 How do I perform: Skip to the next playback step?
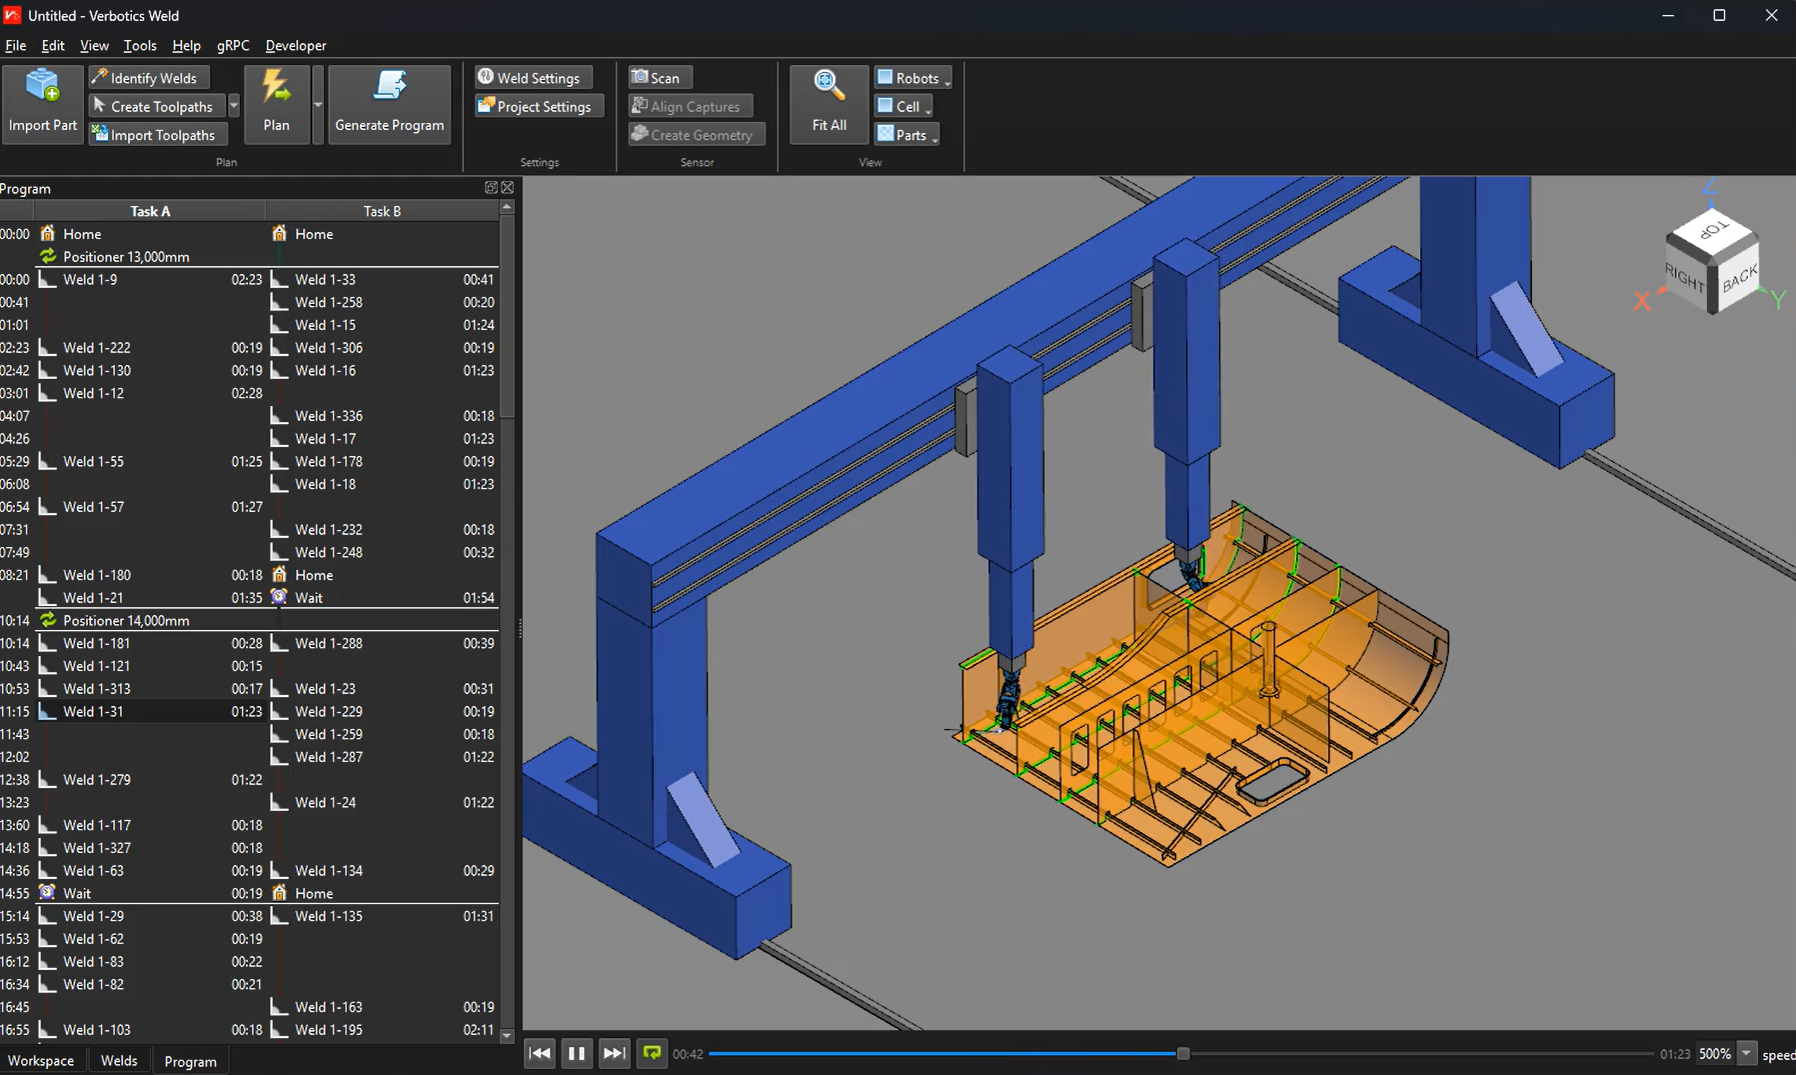pyautogui.click(x=614, y=1053)
